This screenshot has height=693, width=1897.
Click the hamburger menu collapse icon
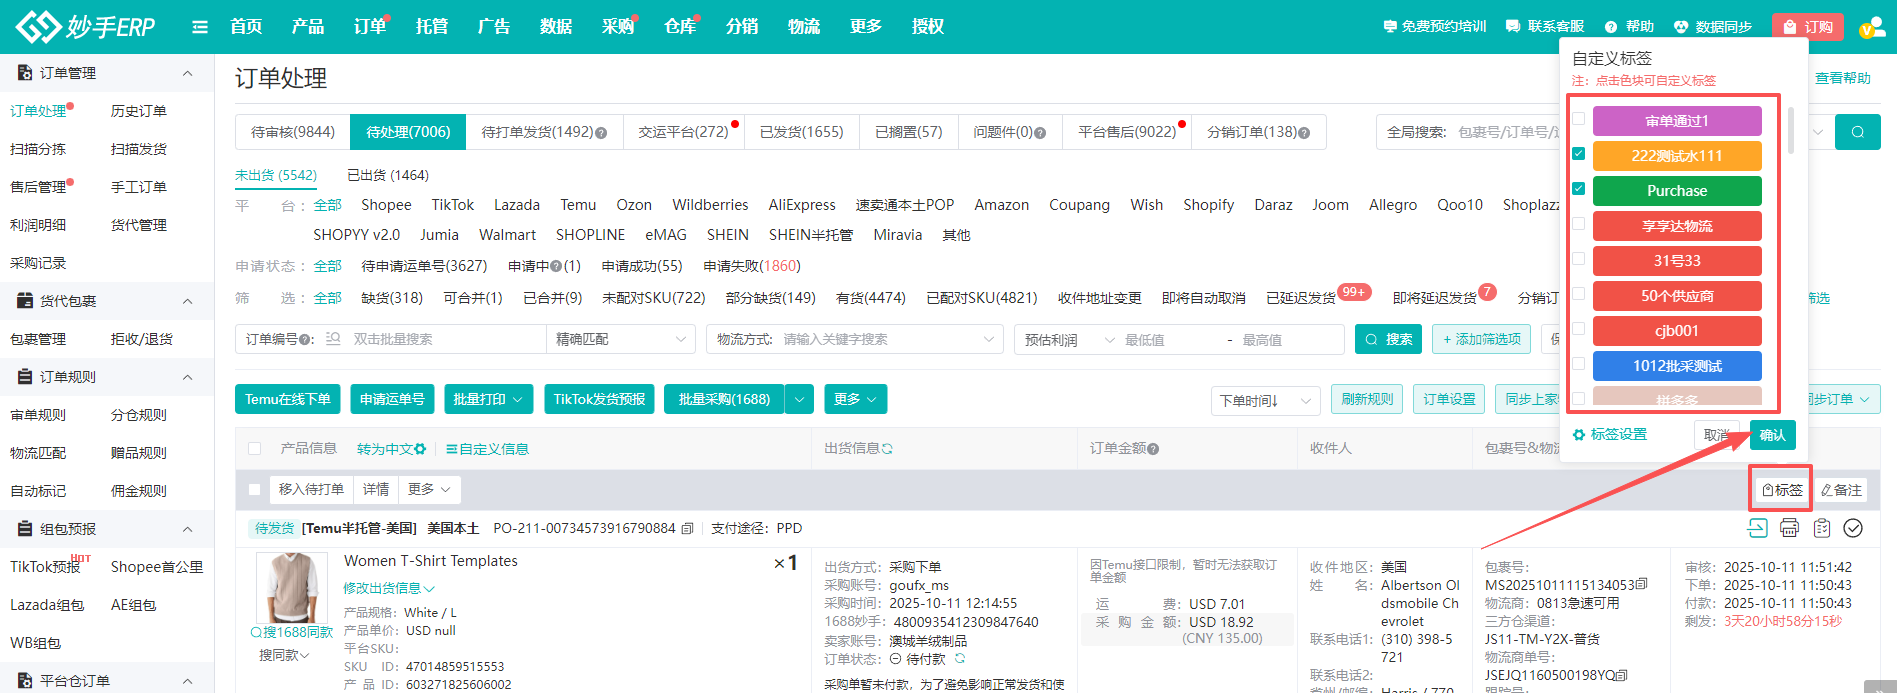click(x=200, y=27)
